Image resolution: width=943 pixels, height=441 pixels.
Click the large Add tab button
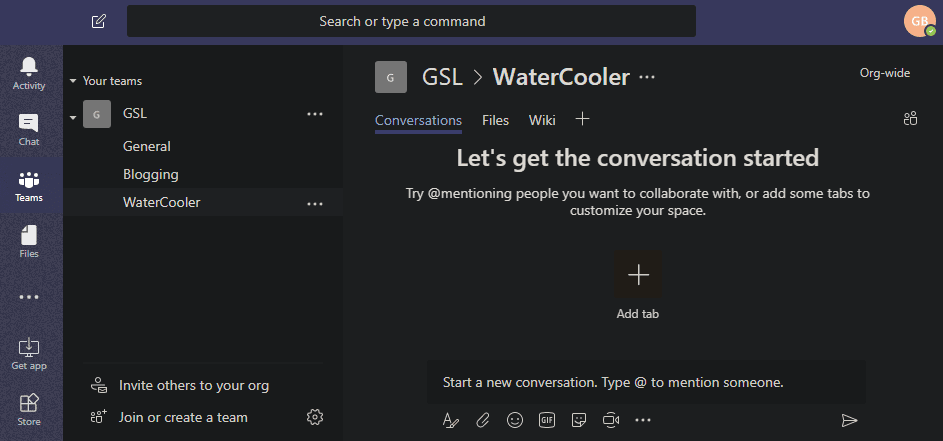pyautogui.click(x=637, y=274)
